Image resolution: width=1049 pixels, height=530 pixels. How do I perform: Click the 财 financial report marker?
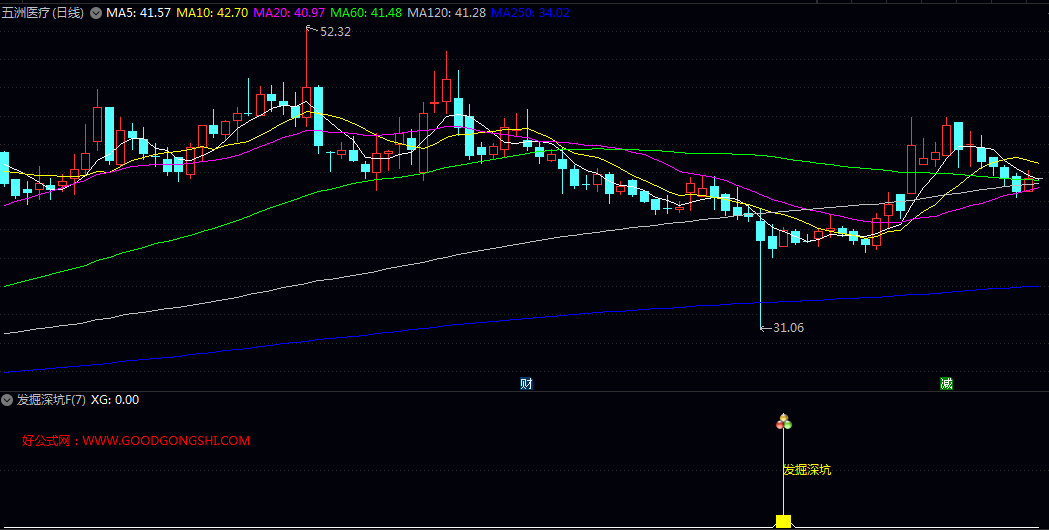[x=527, y=383]
